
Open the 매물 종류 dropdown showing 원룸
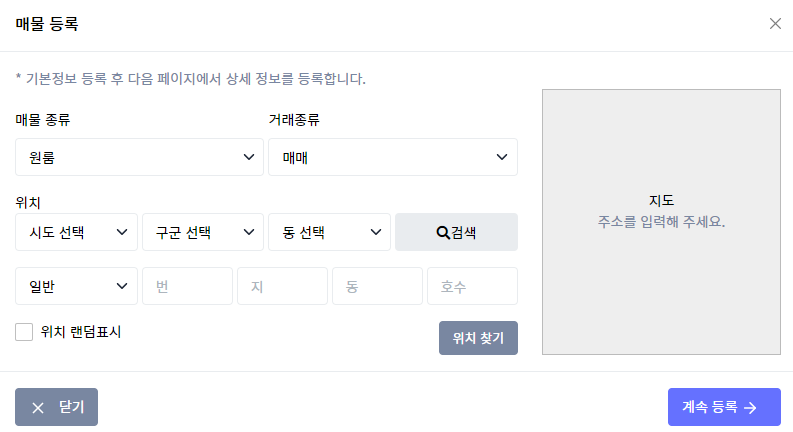click(139, 157)
